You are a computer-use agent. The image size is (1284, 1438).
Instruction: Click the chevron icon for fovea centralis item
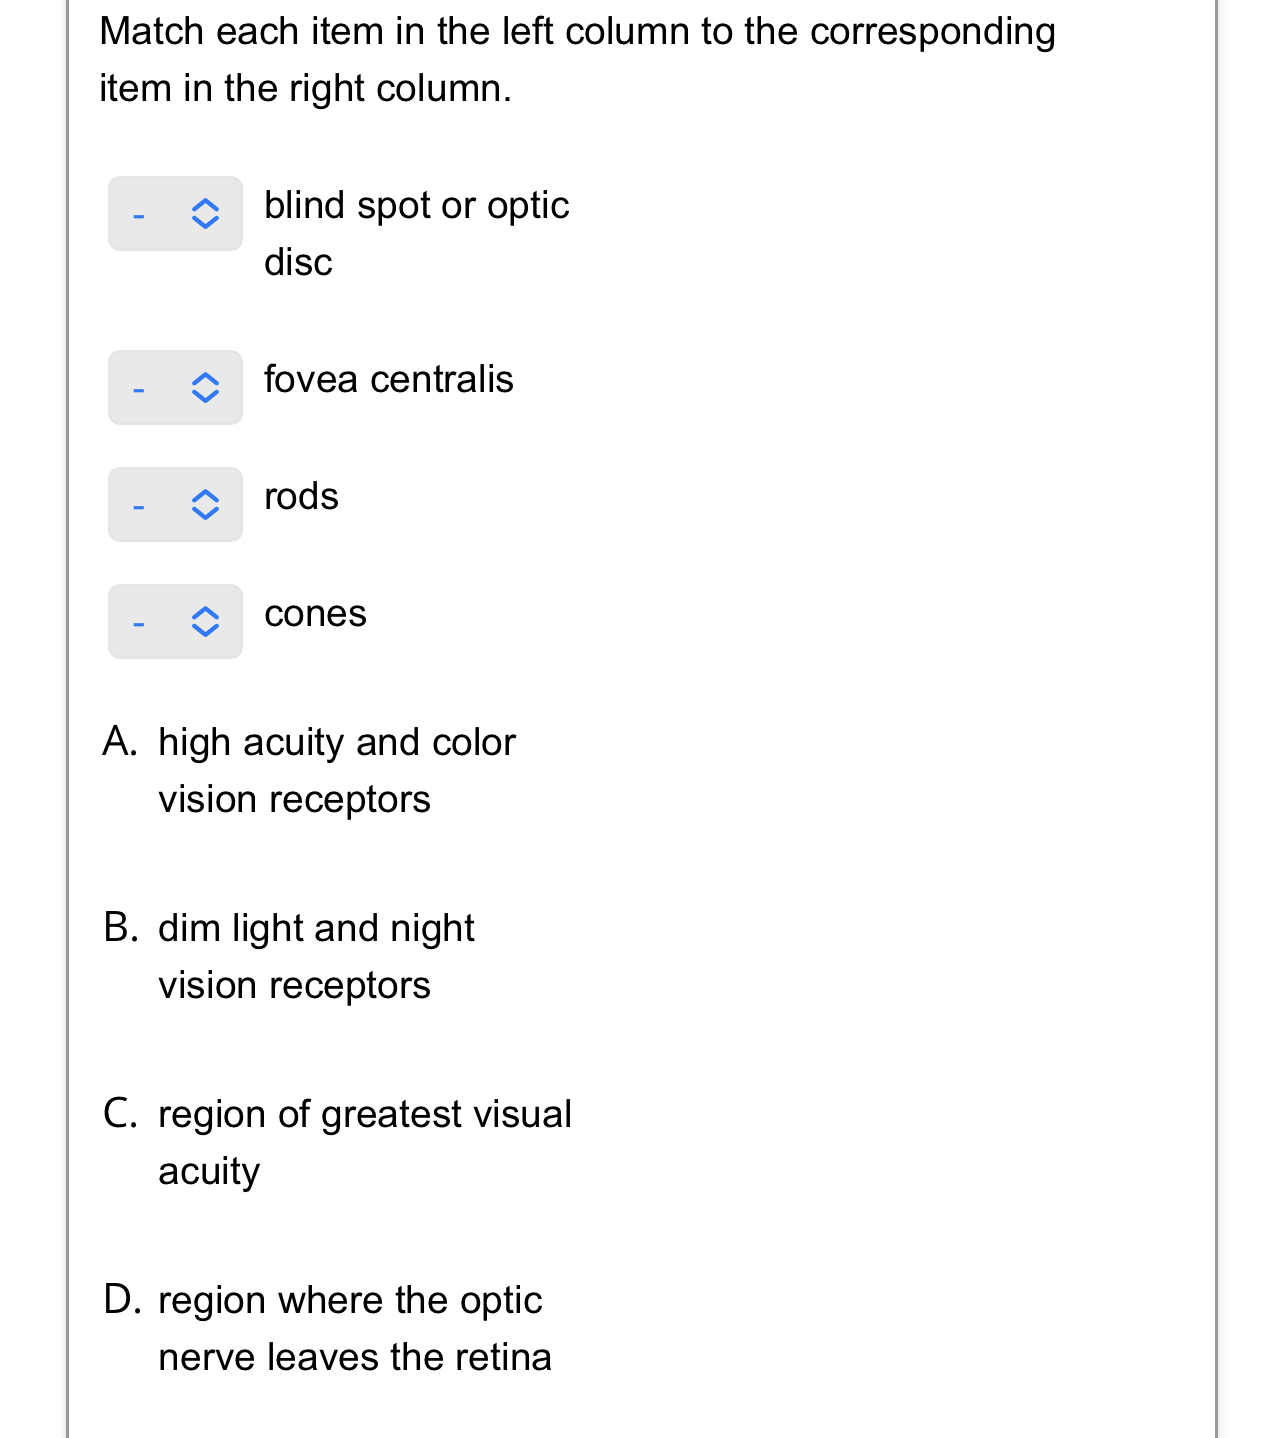[205, 388]
